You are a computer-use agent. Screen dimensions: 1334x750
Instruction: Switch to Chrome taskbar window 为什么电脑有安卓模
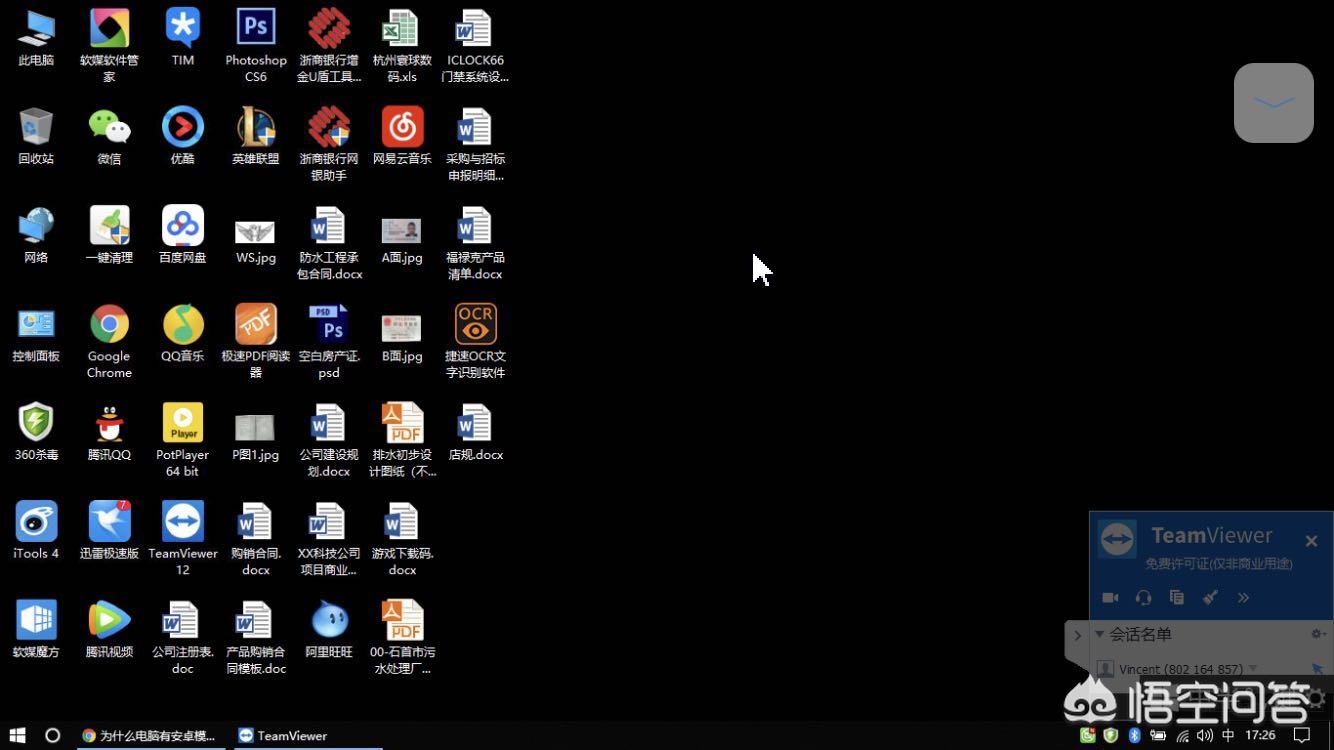tap(149, 735)
